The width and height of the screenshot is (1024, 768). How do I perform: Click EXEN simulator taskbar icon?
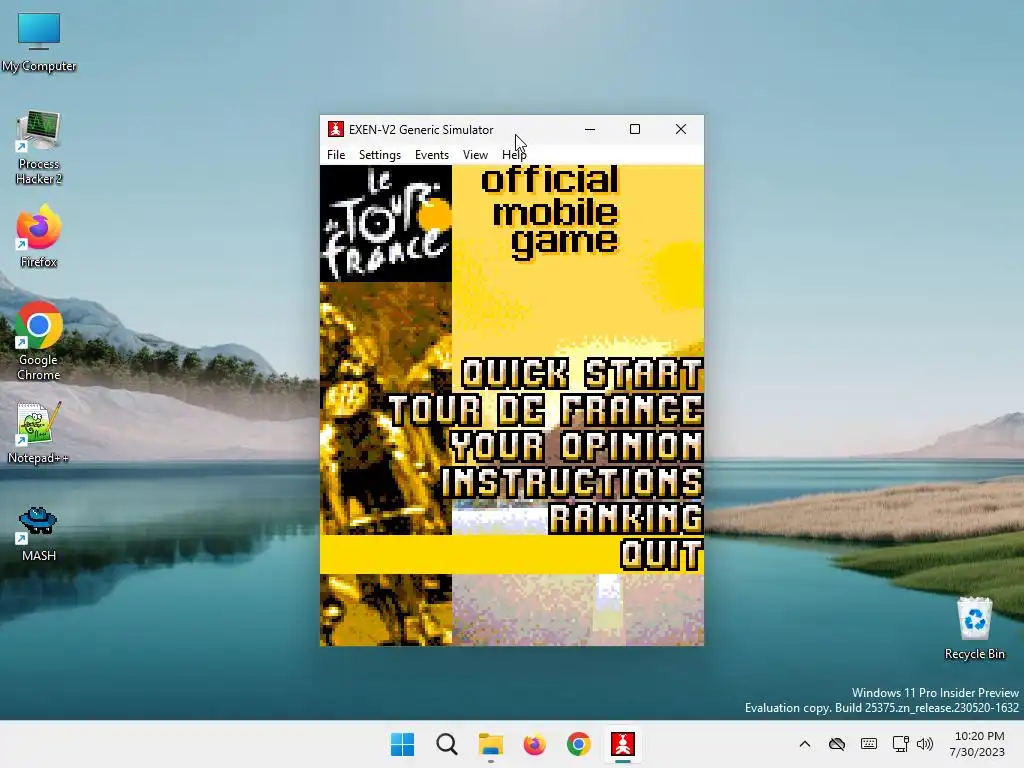coord(623,744)
